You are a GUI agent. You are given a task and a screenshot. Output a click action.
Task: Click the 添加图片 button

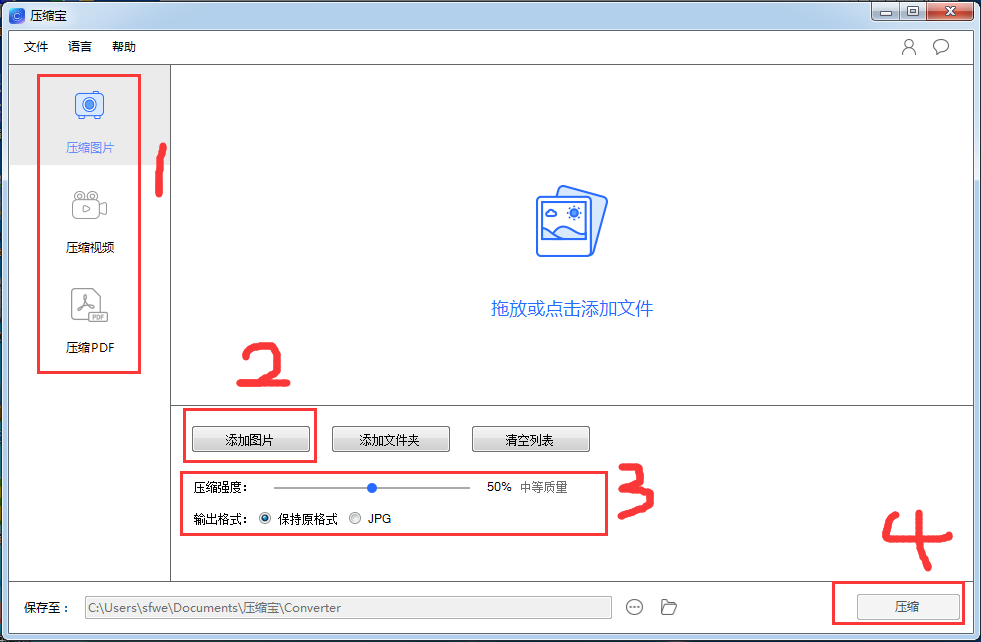coord(251,439)
